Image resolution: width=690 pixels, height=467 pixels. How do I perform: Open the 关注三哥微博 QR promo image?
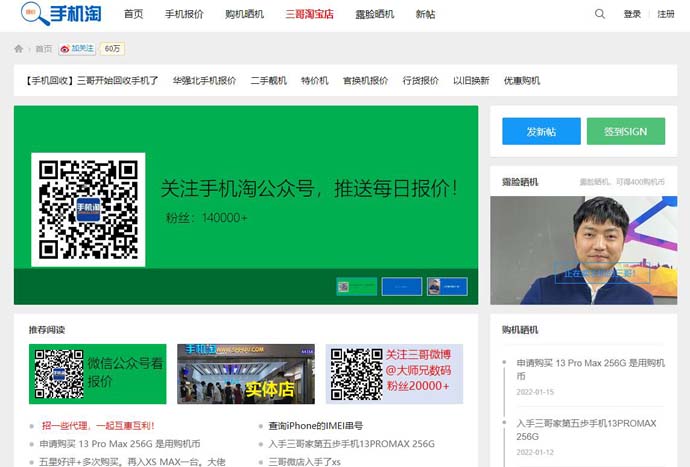395,374
